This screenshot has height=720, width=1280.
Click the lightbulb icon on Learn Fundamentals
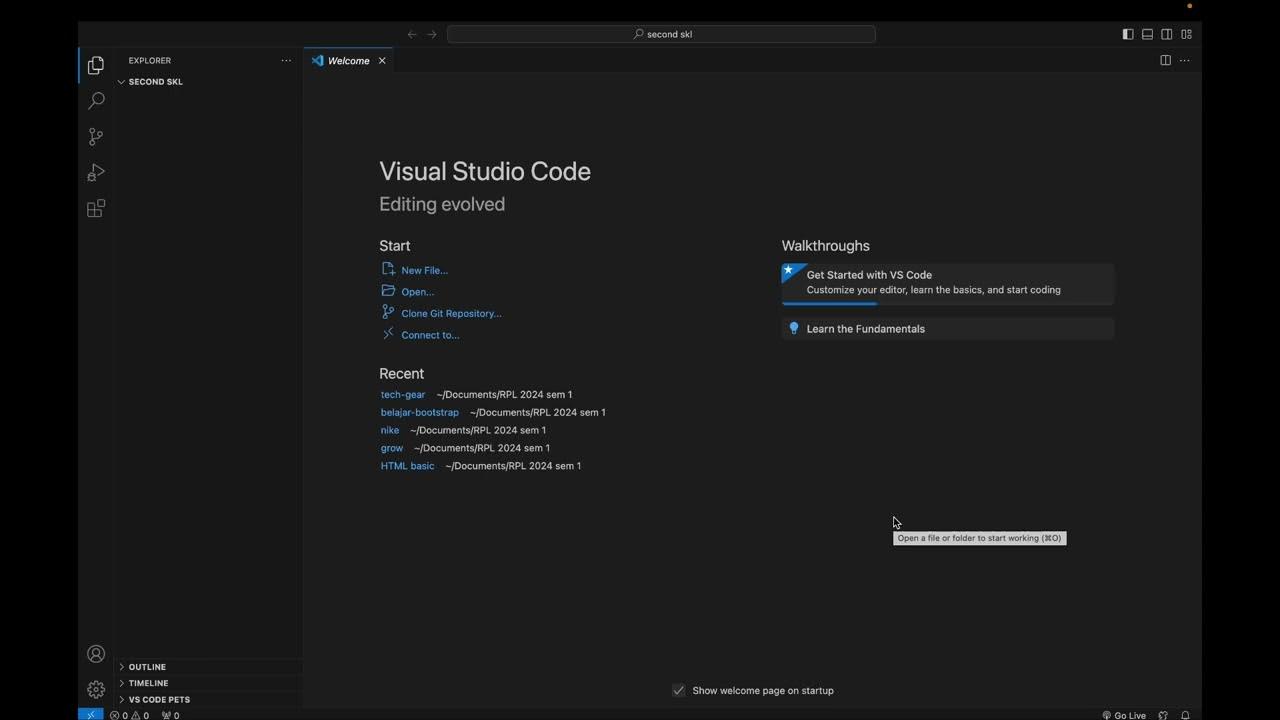point(794,328)
